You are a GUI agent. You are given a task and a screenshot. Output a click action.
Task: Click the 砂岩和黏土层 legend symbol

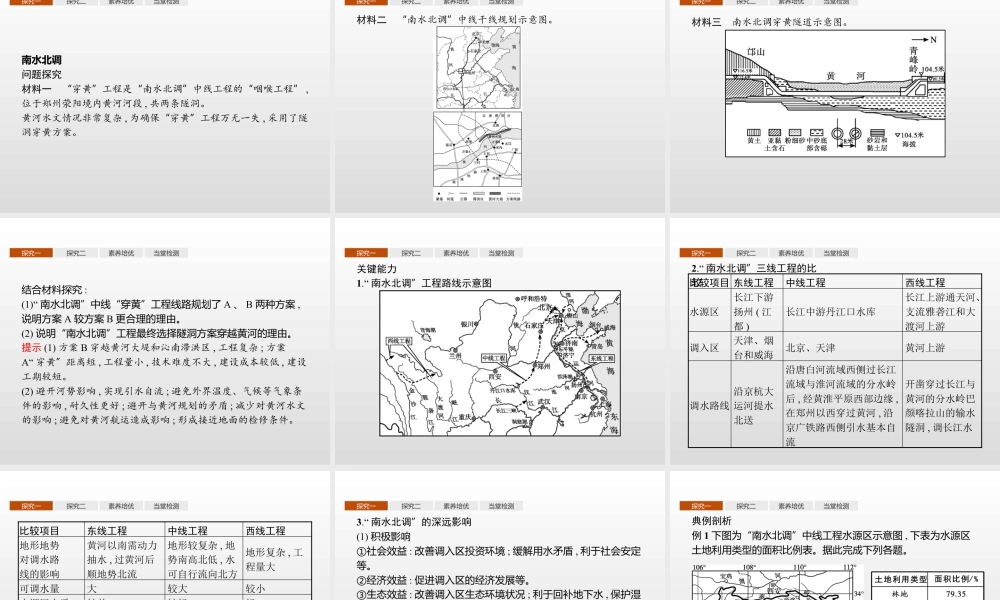(876, 131)
